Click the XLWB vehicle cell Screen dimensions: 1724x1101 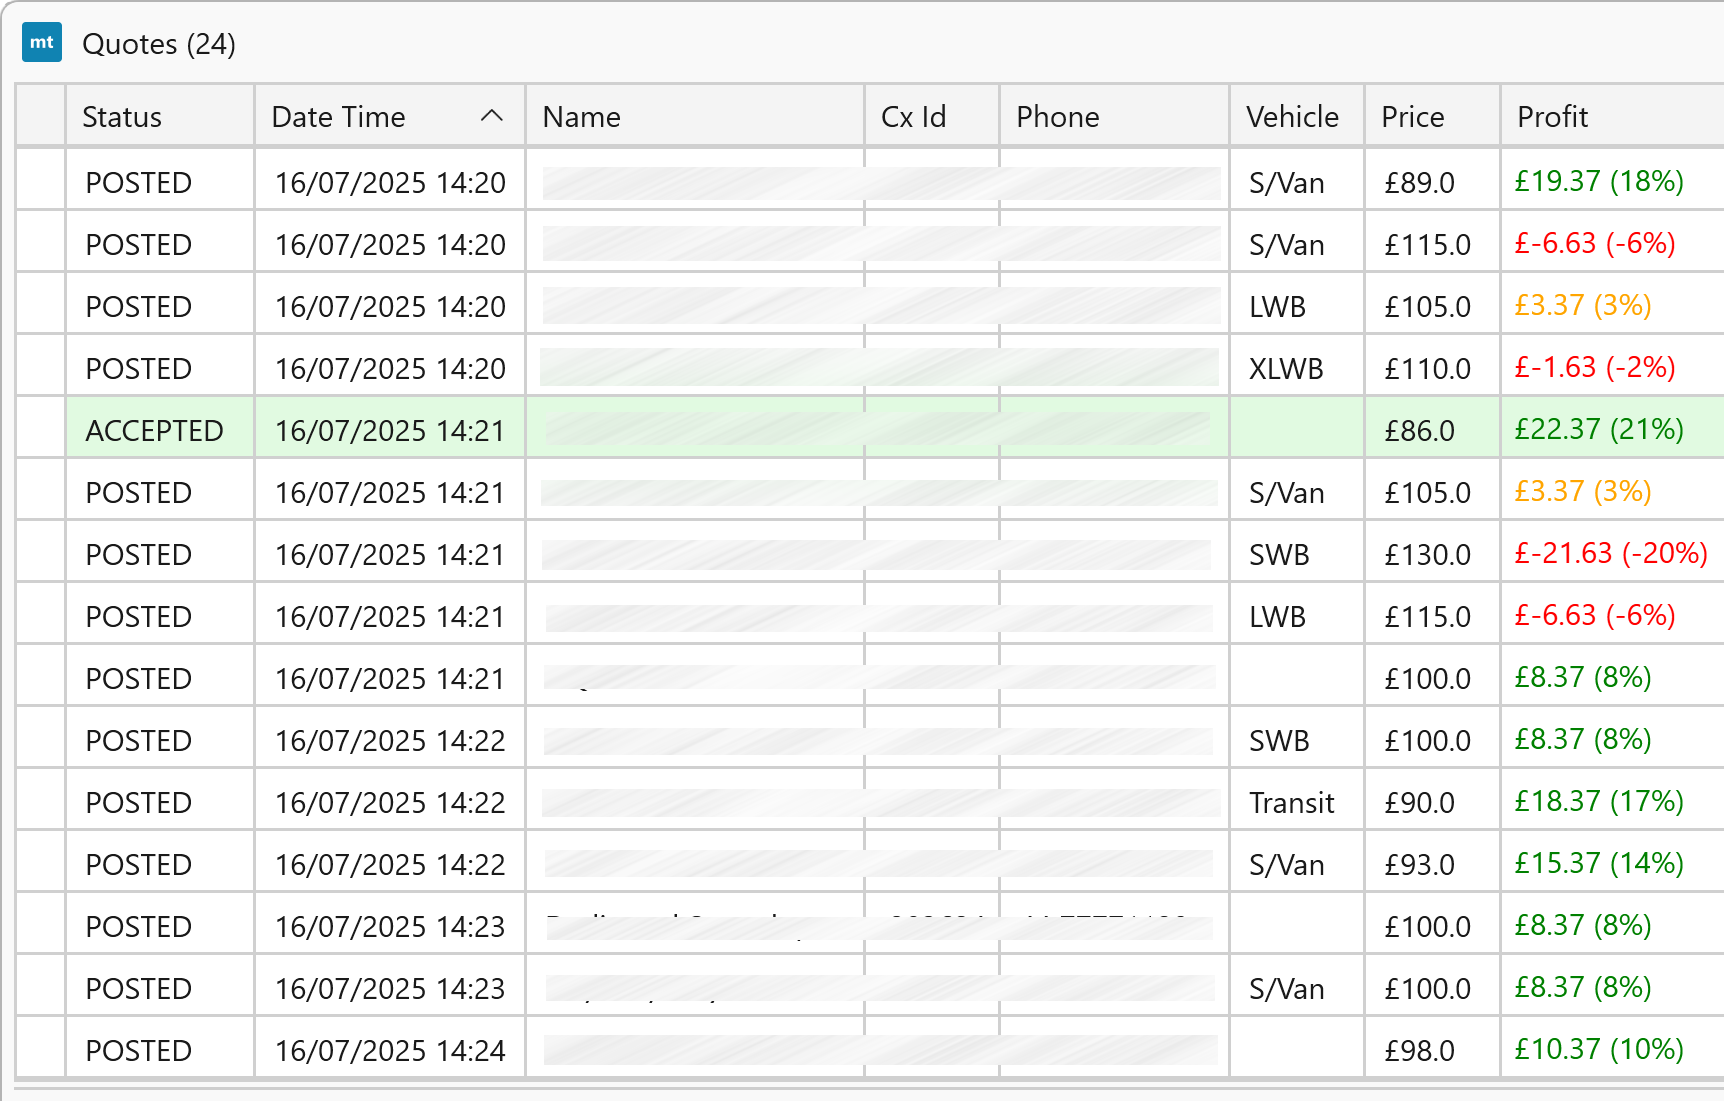pyautogui.click(x=1286, y=369)
